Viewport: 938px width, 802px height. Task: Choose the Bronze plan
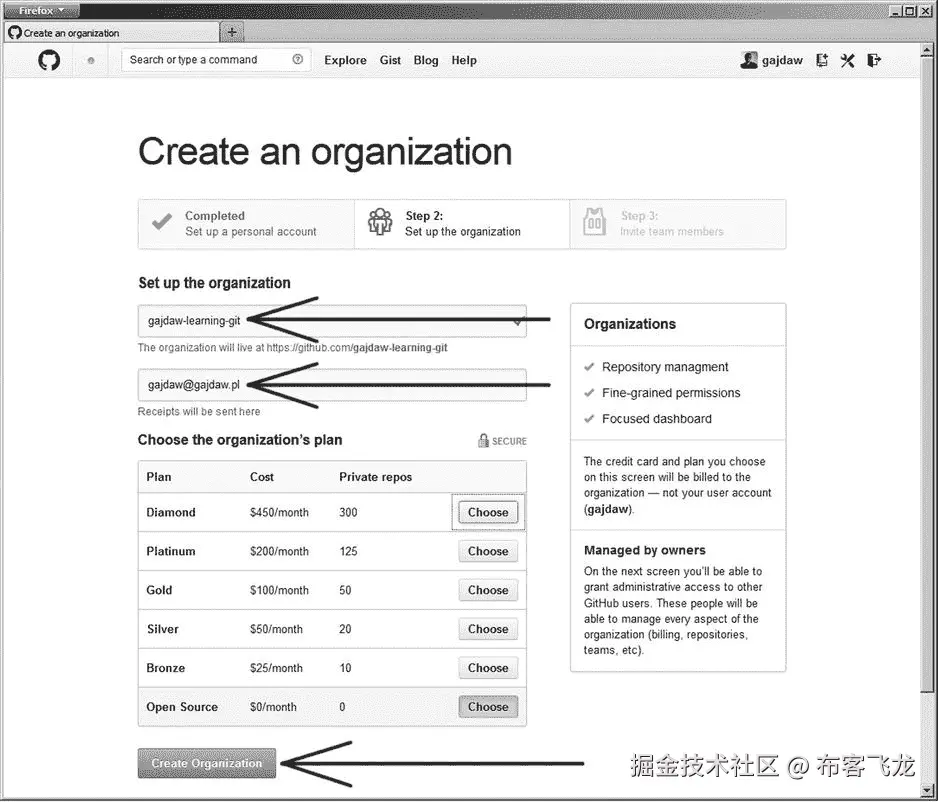488,668
